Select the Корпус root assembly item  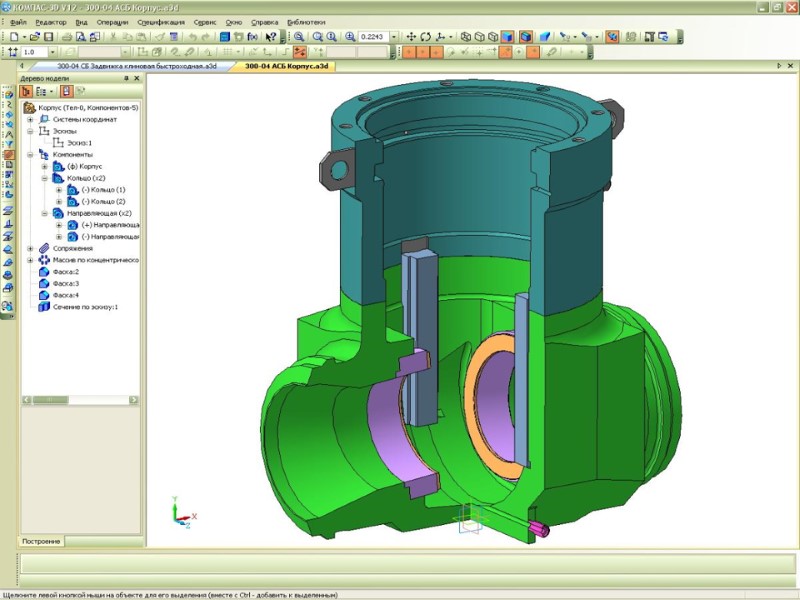(x=88, y=108)
